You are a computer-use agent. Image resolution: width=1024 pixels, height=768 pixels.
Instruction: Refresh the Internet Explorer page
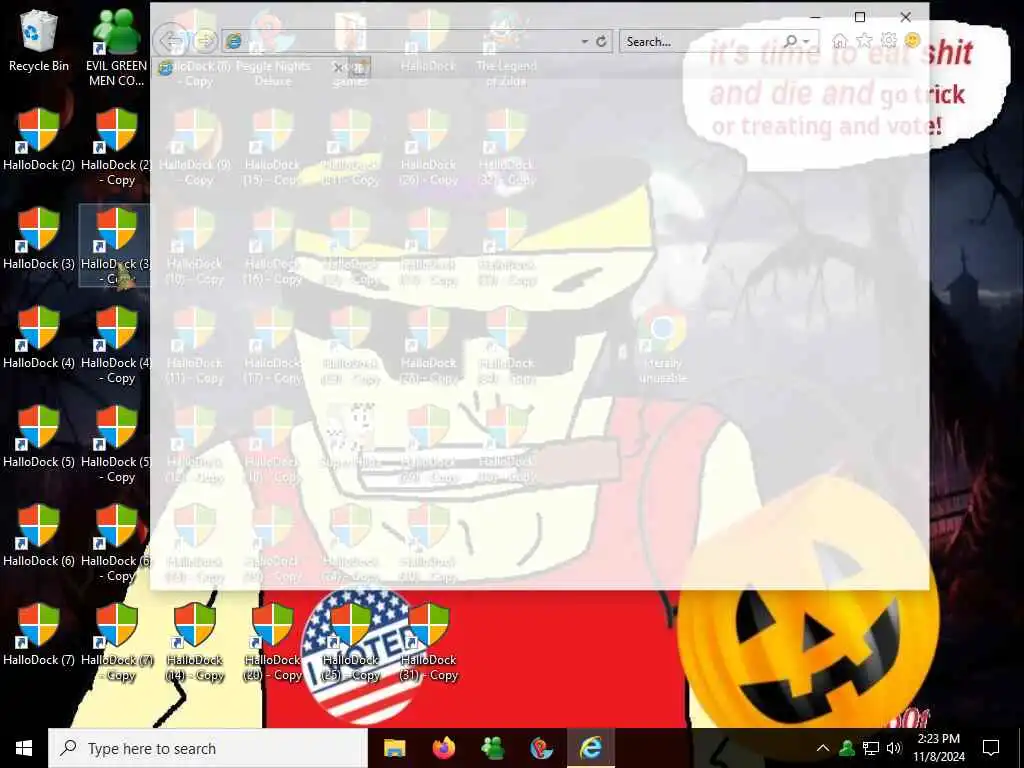coord(601,41)
